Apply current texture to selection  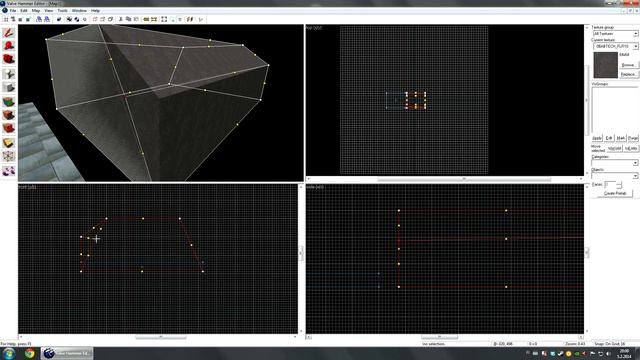tap(9, 115)
